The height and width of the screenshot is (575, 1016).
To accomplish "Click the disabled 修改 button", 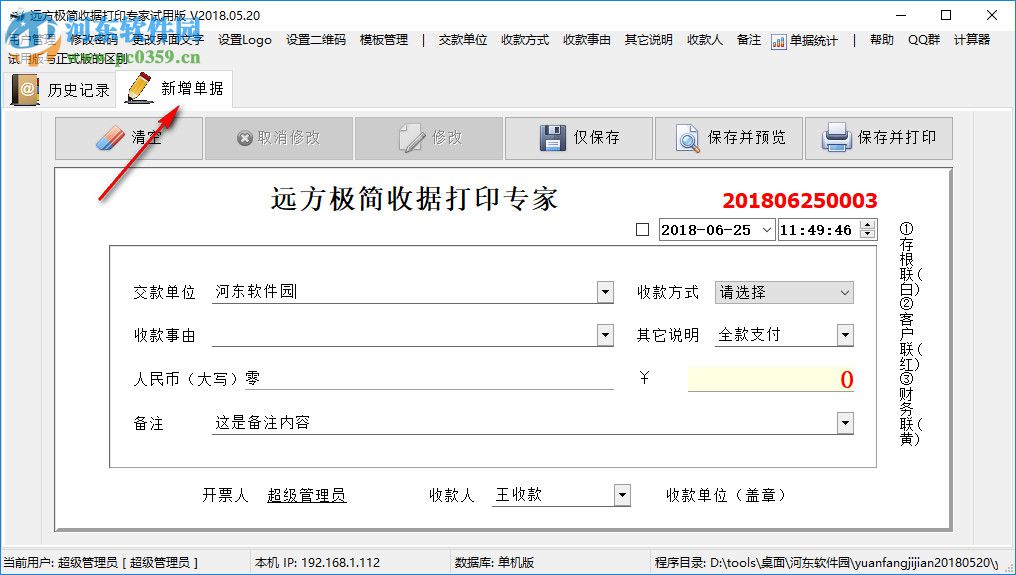I will coord(429,138).
